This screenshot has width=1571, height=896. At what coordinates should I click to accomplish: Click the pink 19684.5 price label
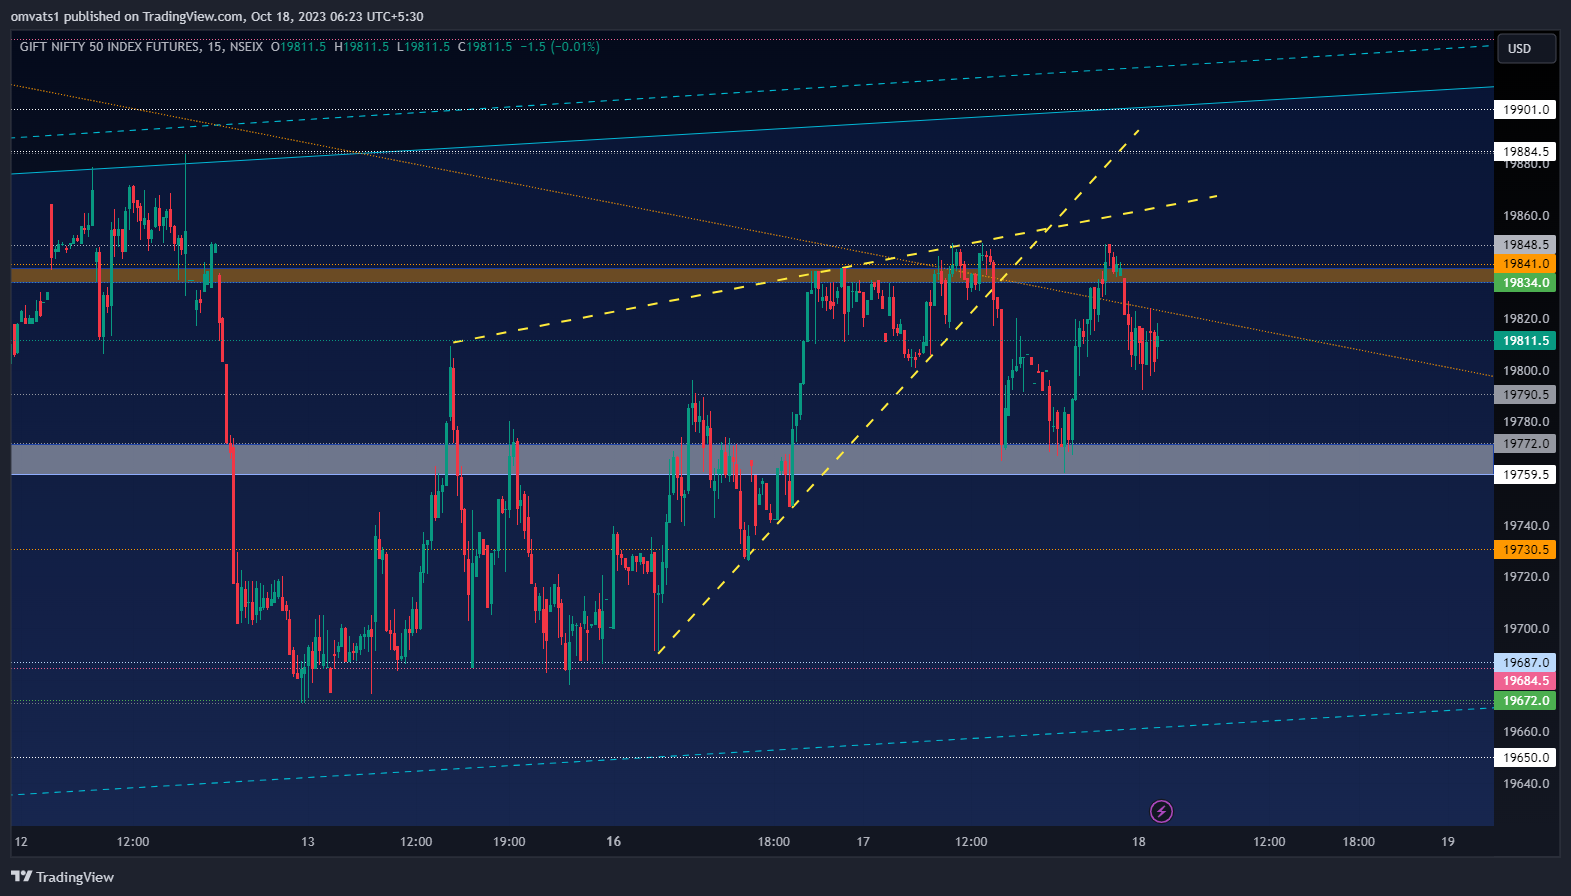click(1525, 681)
